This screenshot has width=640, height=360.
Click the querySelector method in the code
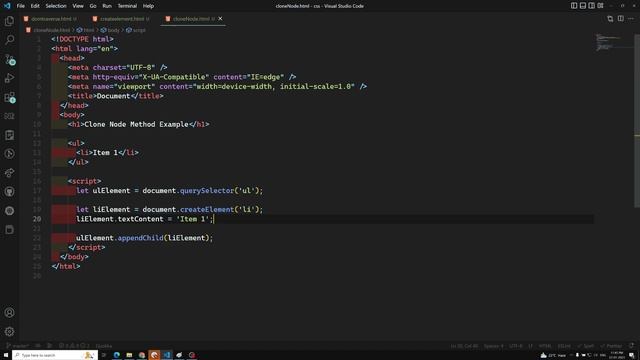[207, 191]
